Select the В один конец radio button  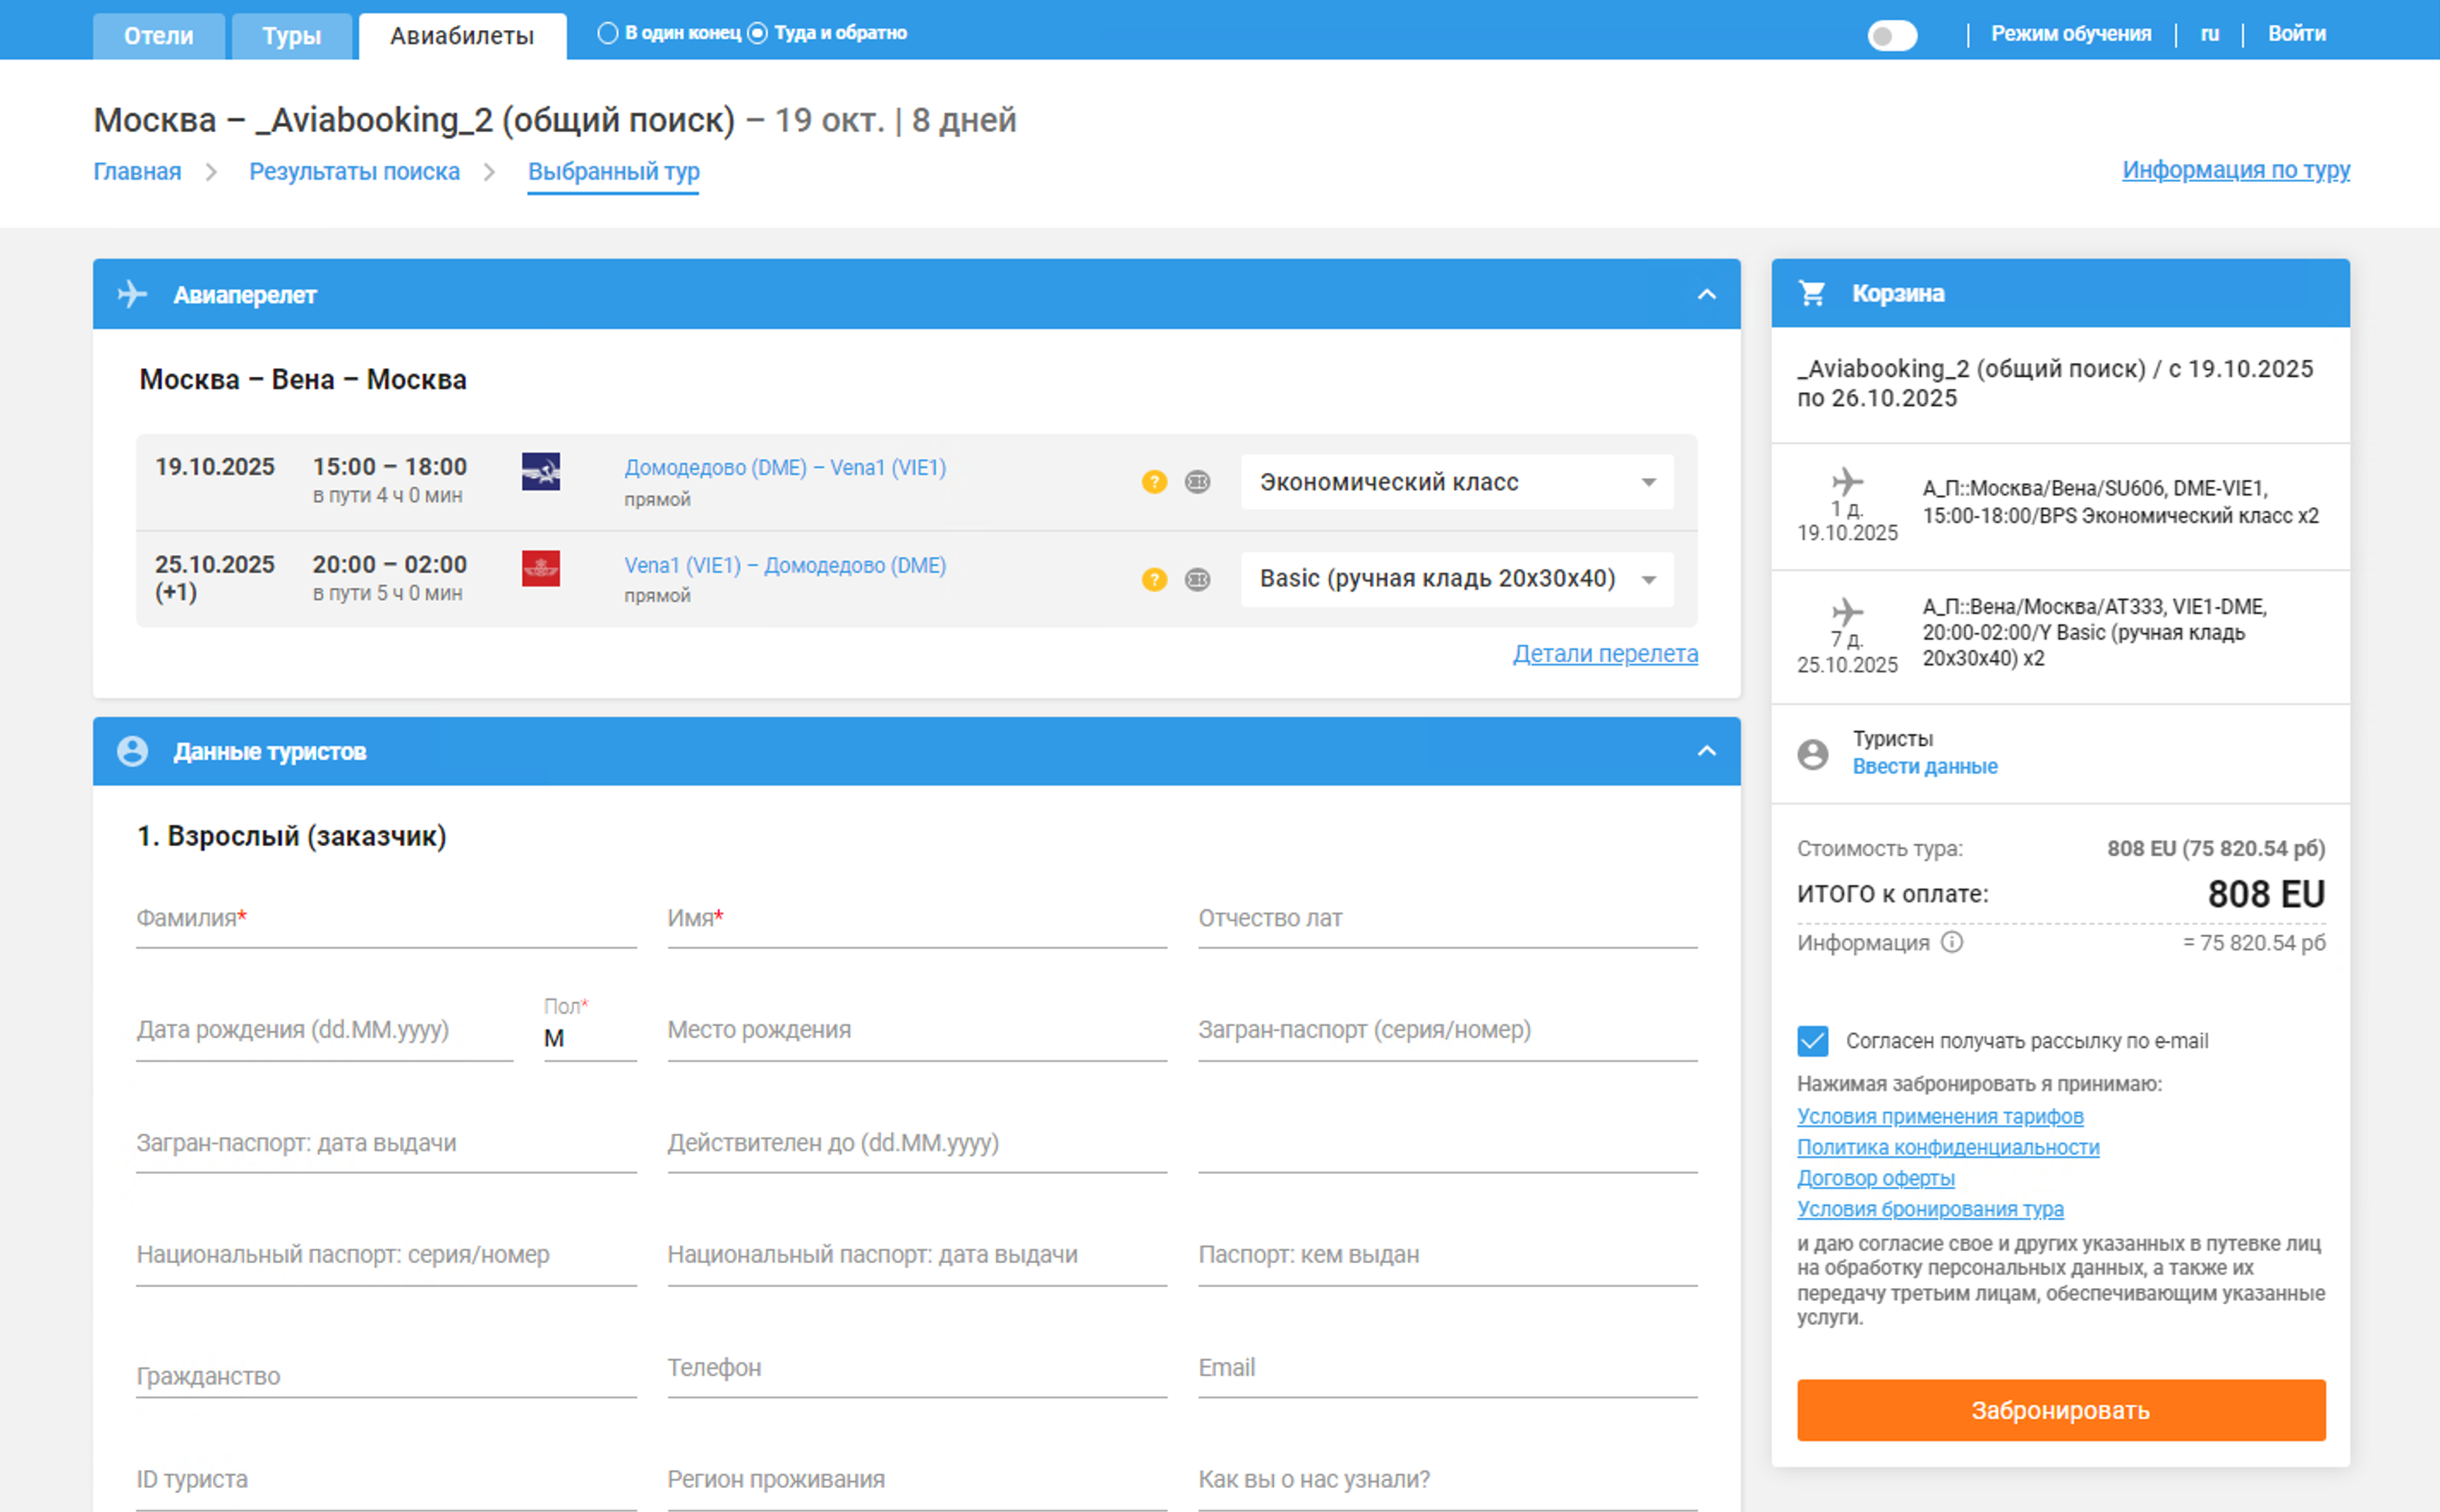pos(607,33)
